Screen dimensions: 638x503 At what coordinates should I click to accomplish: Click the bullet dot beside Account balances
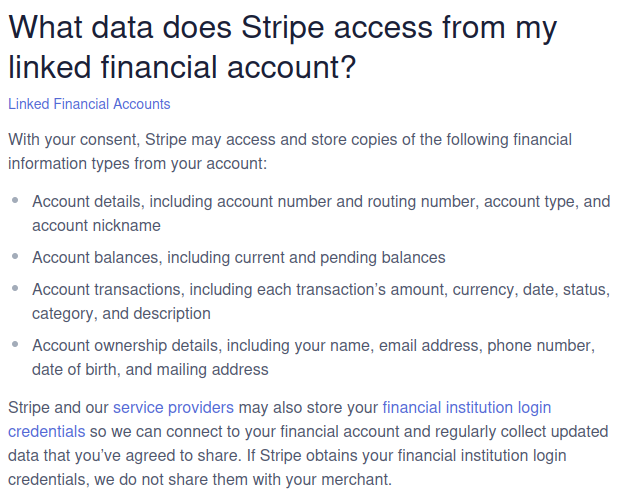[15, 257]
